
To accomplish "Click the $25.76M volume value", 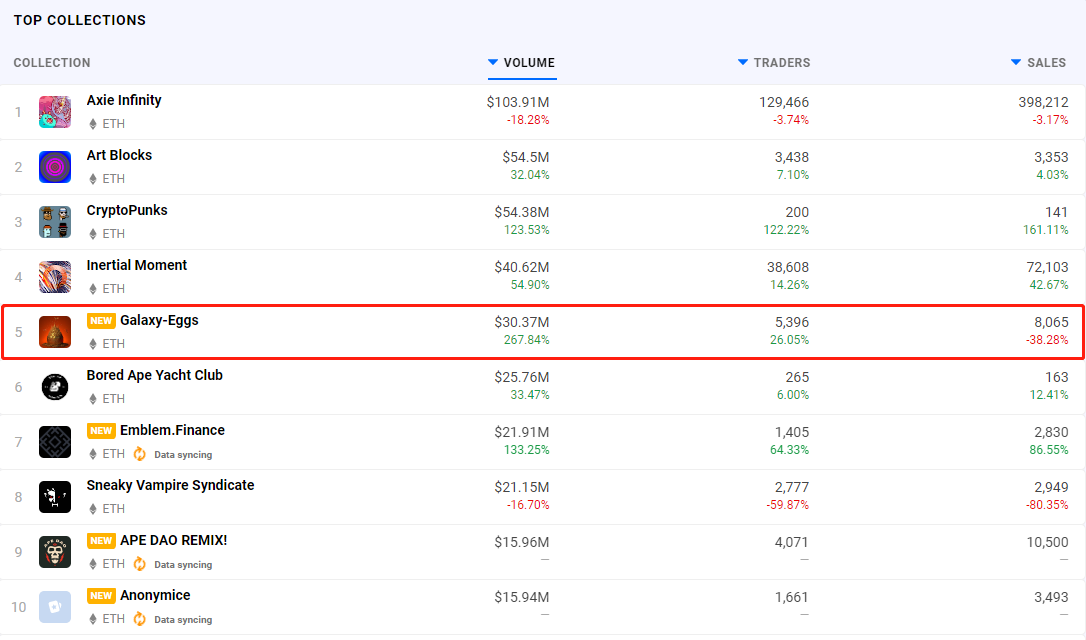I will (x=522, y=377).
